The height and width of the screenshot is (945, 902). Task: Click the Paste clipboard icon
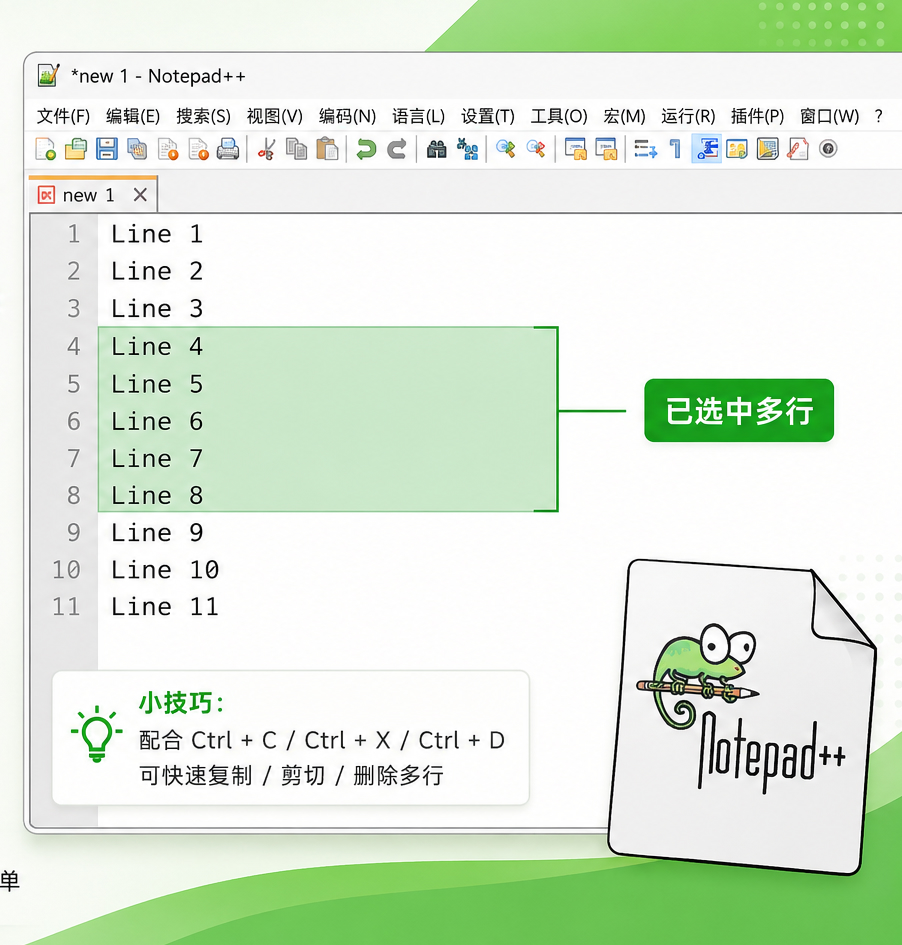pyautogui.click(x=327, y=149)
